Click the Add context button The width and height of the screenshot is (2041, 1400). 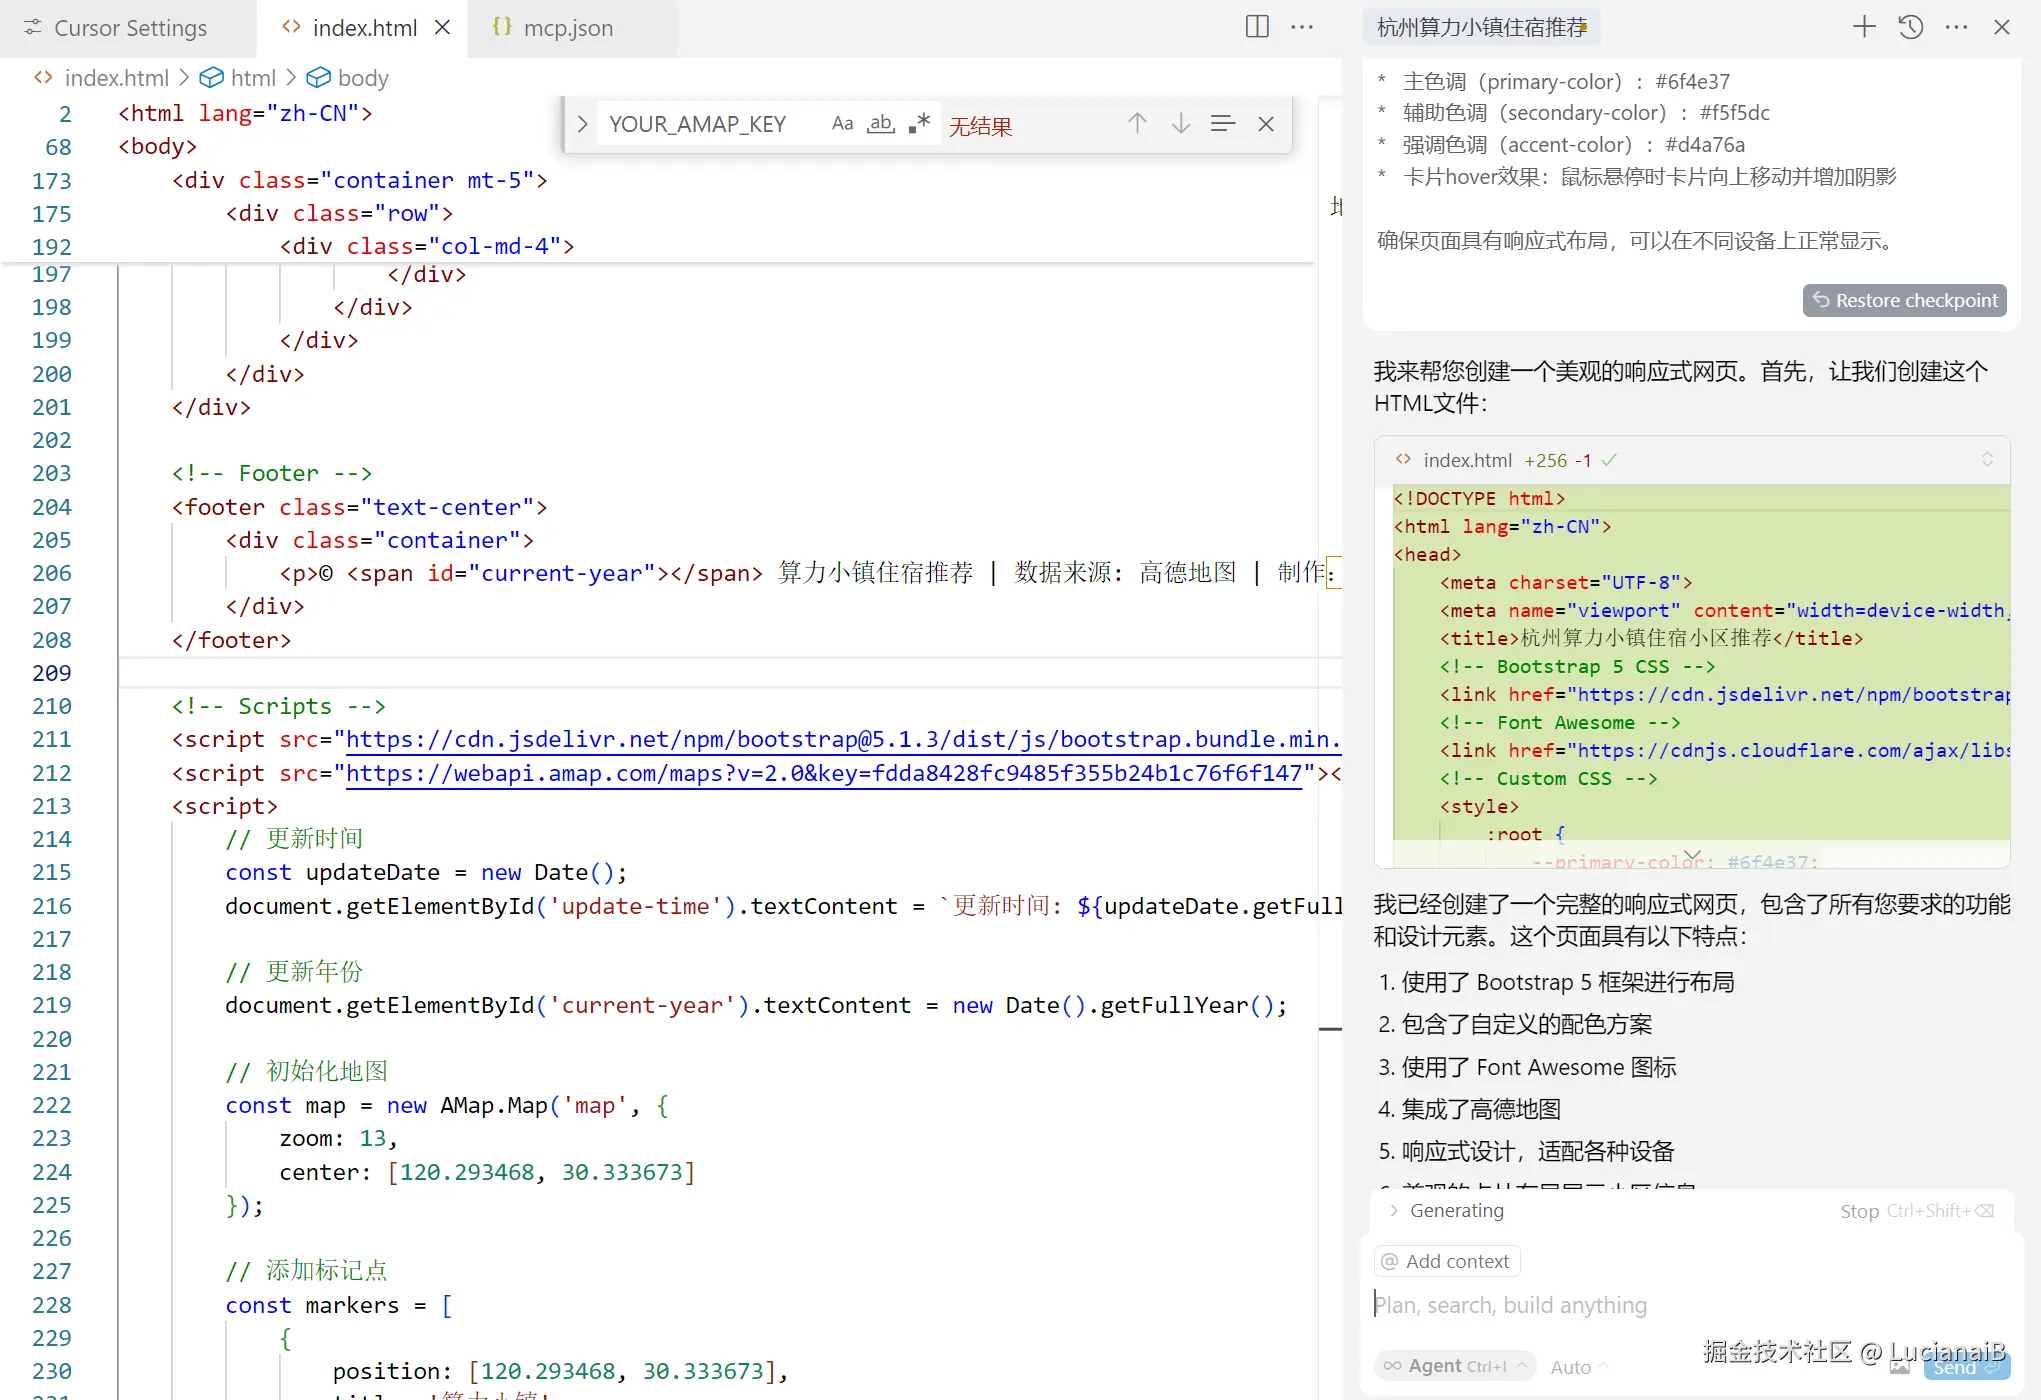pyautogui.click(x=1447, y=1261)
